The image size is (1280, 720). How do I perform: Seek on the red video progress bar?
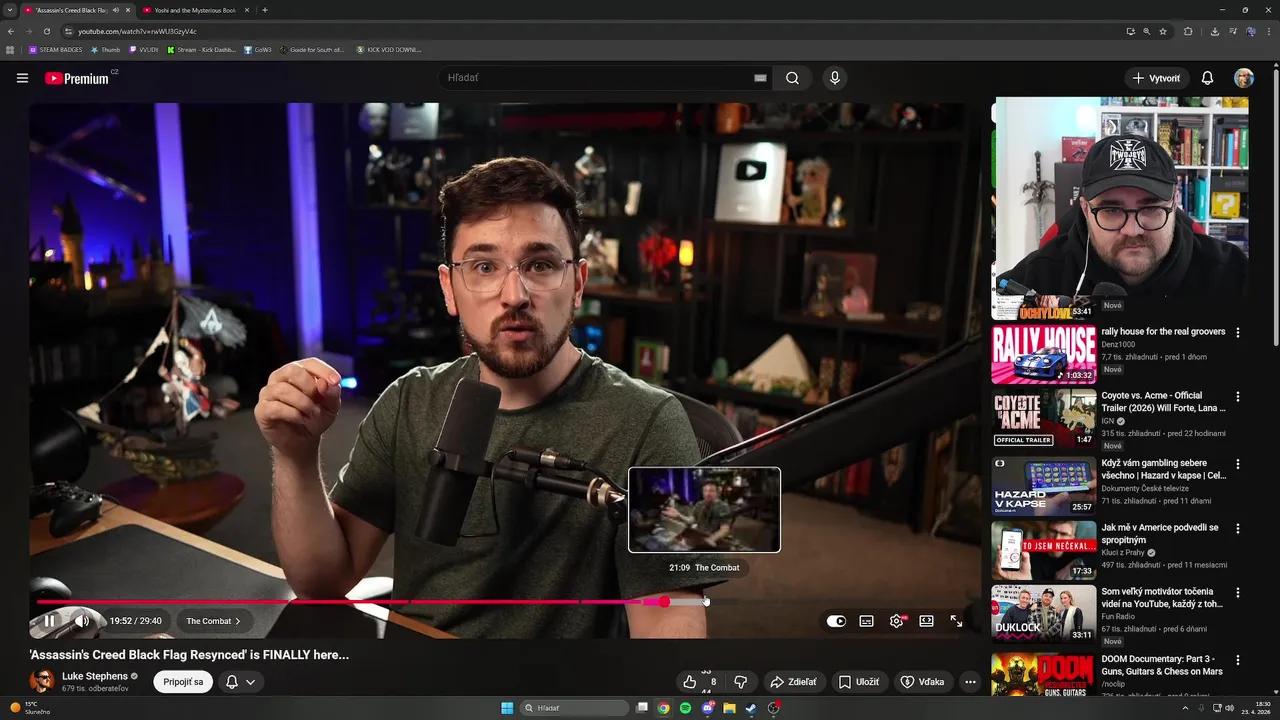[350, 602]
